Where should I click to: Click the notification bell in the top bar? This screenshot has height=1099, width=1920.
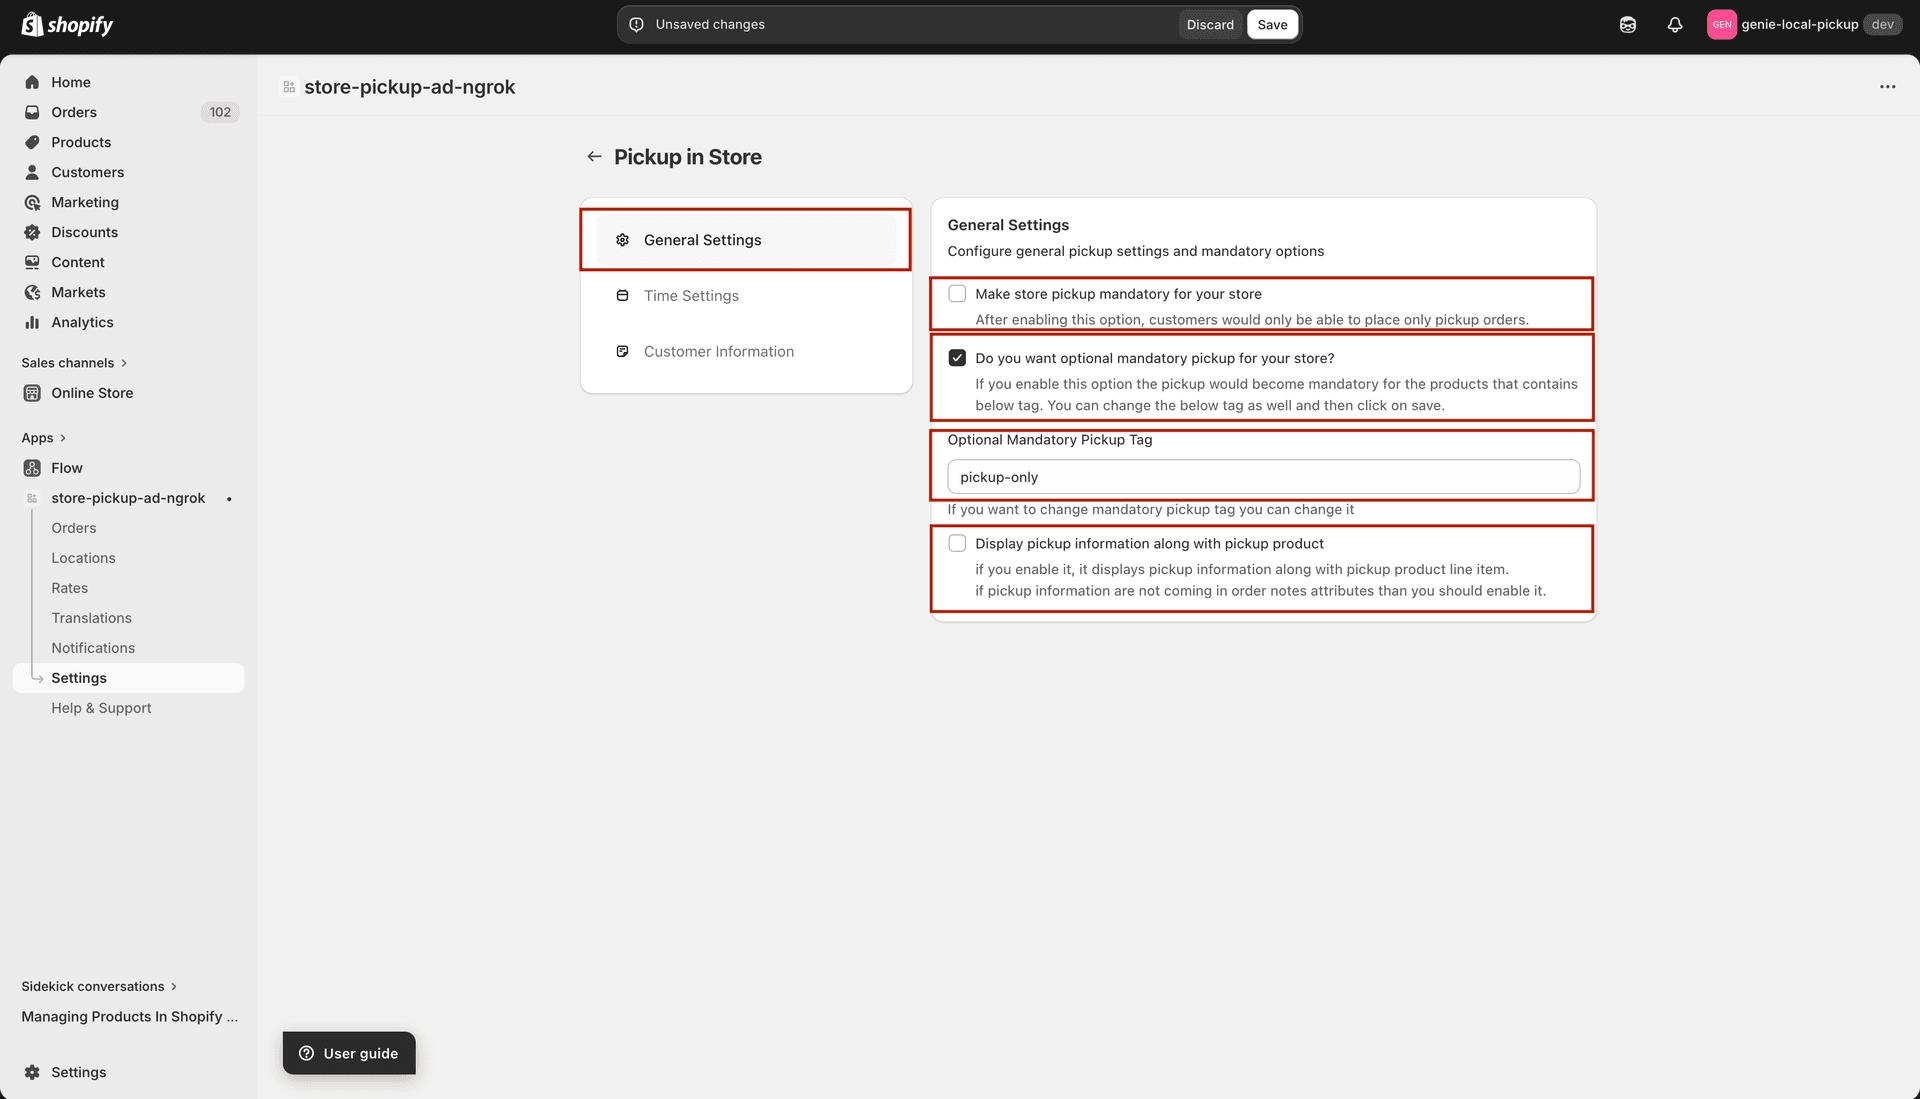(x=1675, y=24)
